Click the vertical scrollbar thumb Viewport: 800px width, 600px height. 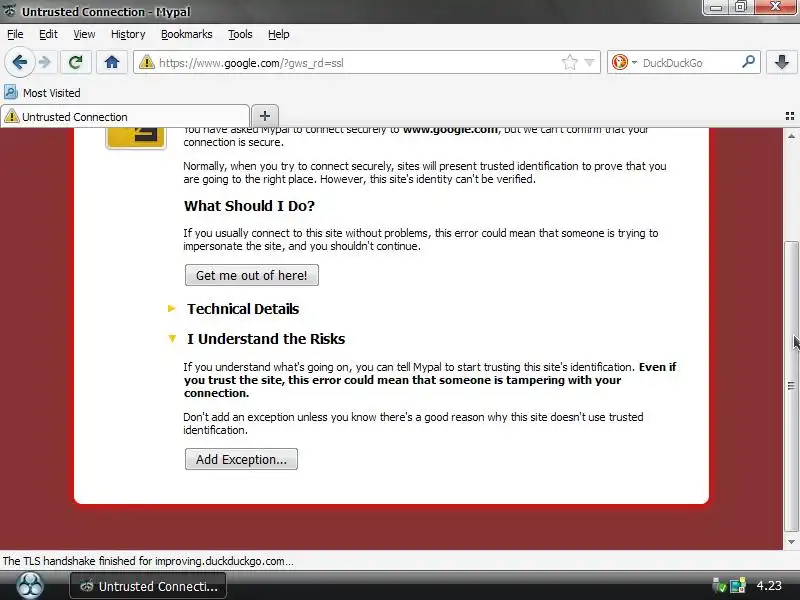[791, 386]
